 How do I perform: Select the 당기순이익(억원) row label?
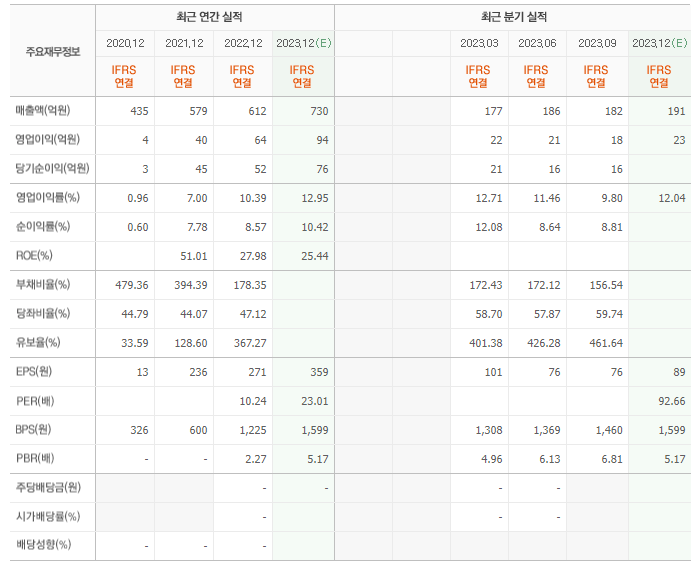[52, 168]
